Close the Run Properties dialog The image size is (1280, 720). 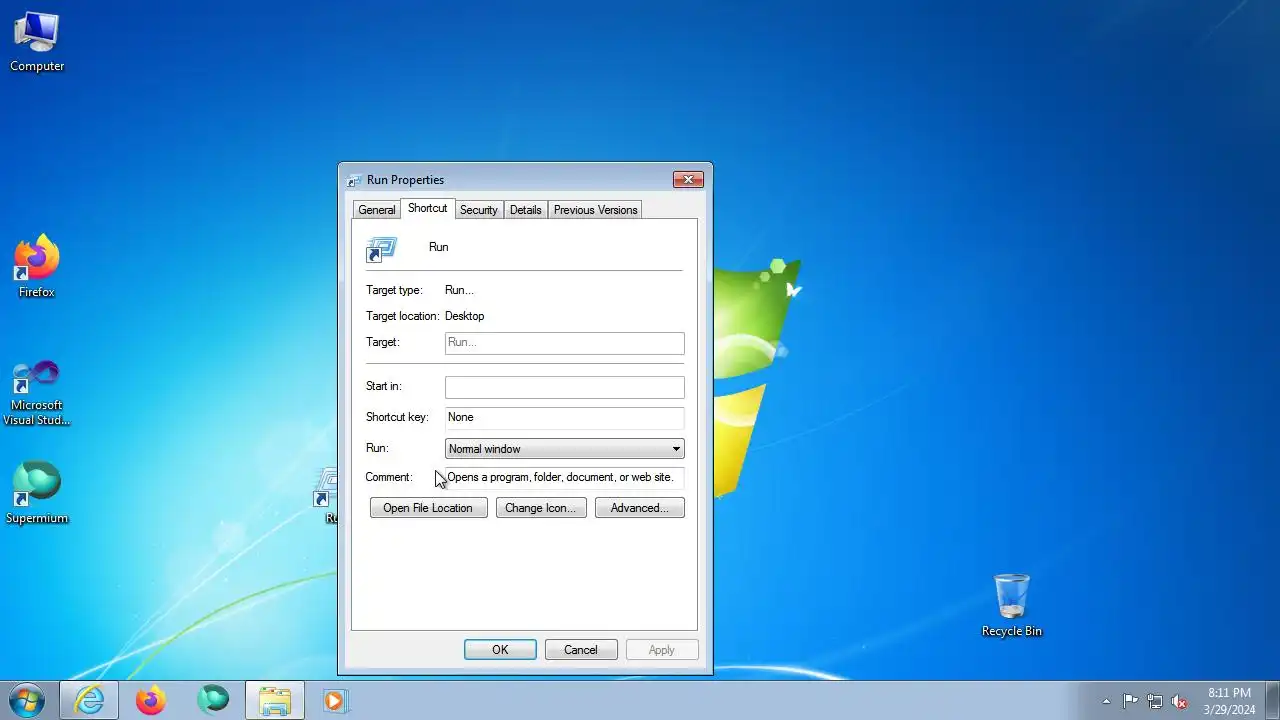688,180
